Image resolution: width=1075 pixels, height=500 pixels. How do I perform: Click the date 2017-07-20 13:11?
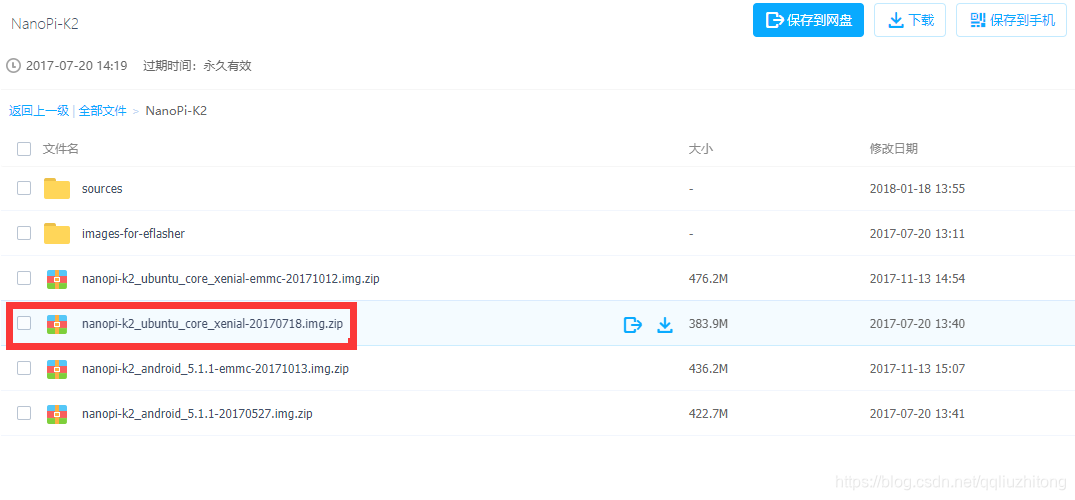coord(917,234)
